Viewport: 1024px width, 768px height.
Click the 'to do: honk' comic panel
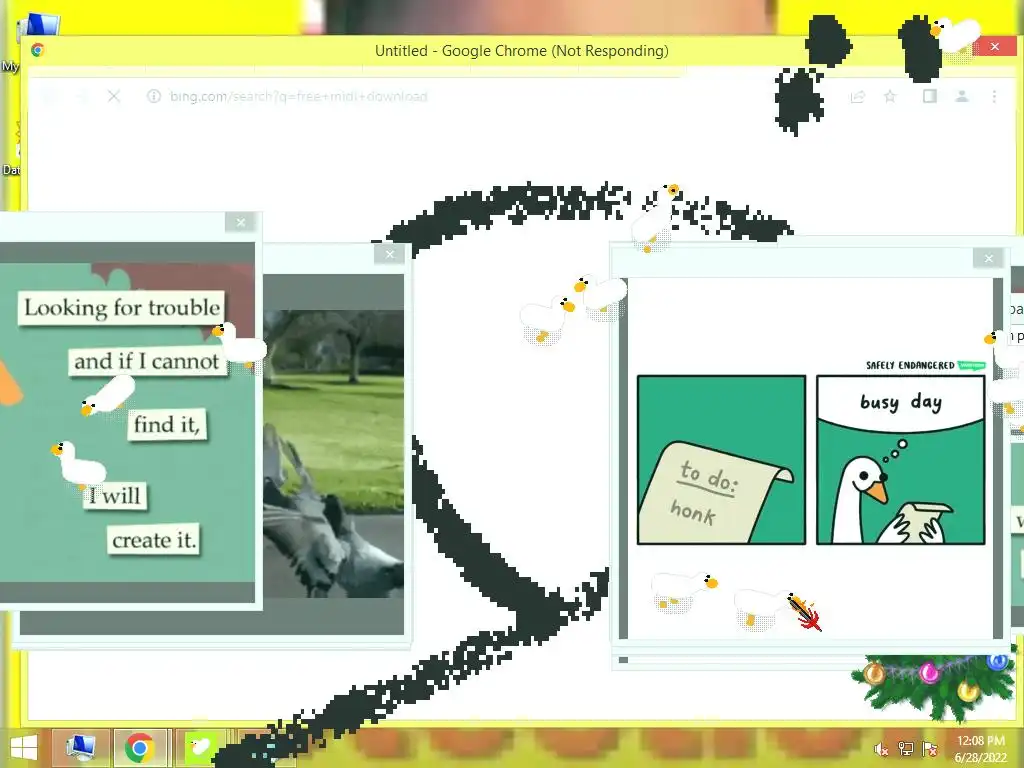[x=721, y=460]
